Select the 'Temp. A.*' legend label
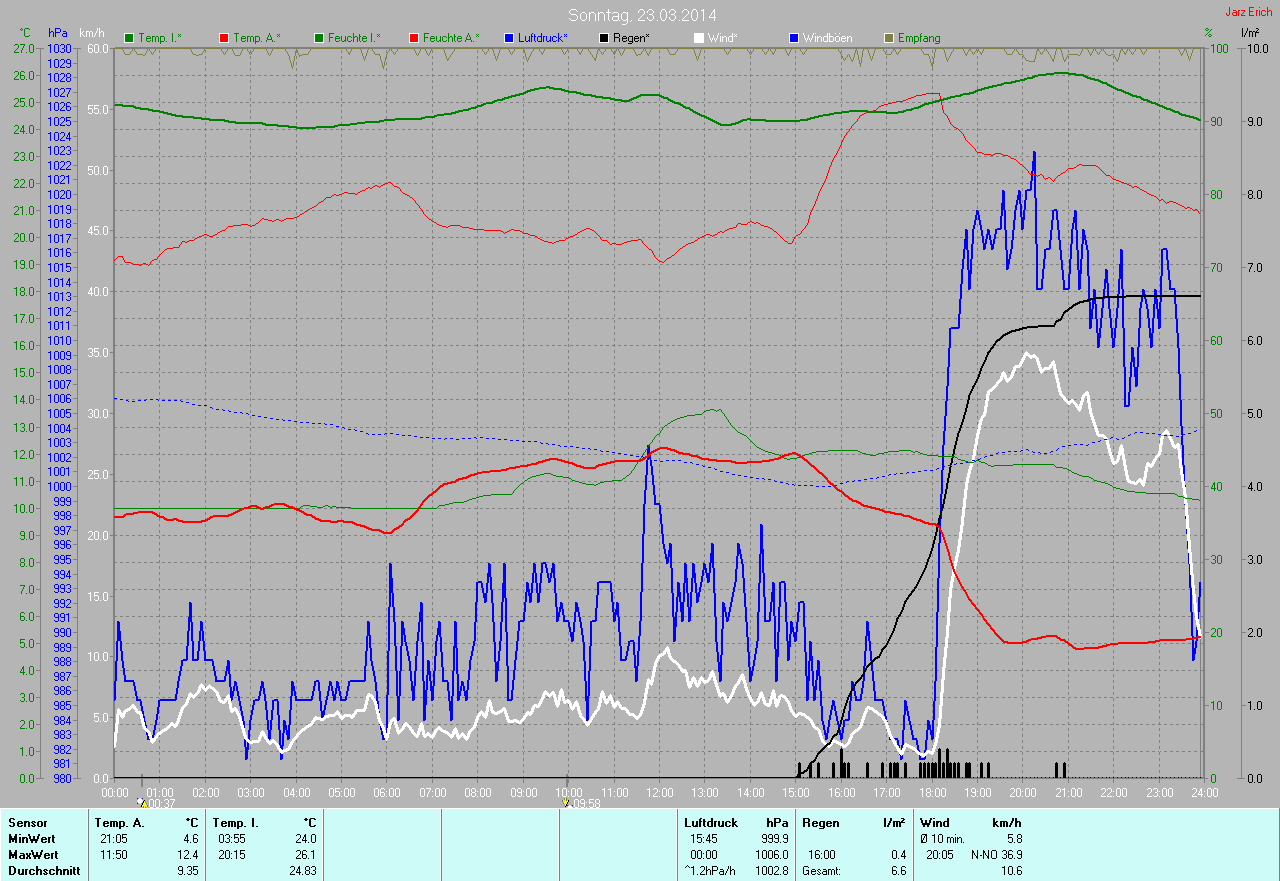The image size is (1280, 881). 256,38
